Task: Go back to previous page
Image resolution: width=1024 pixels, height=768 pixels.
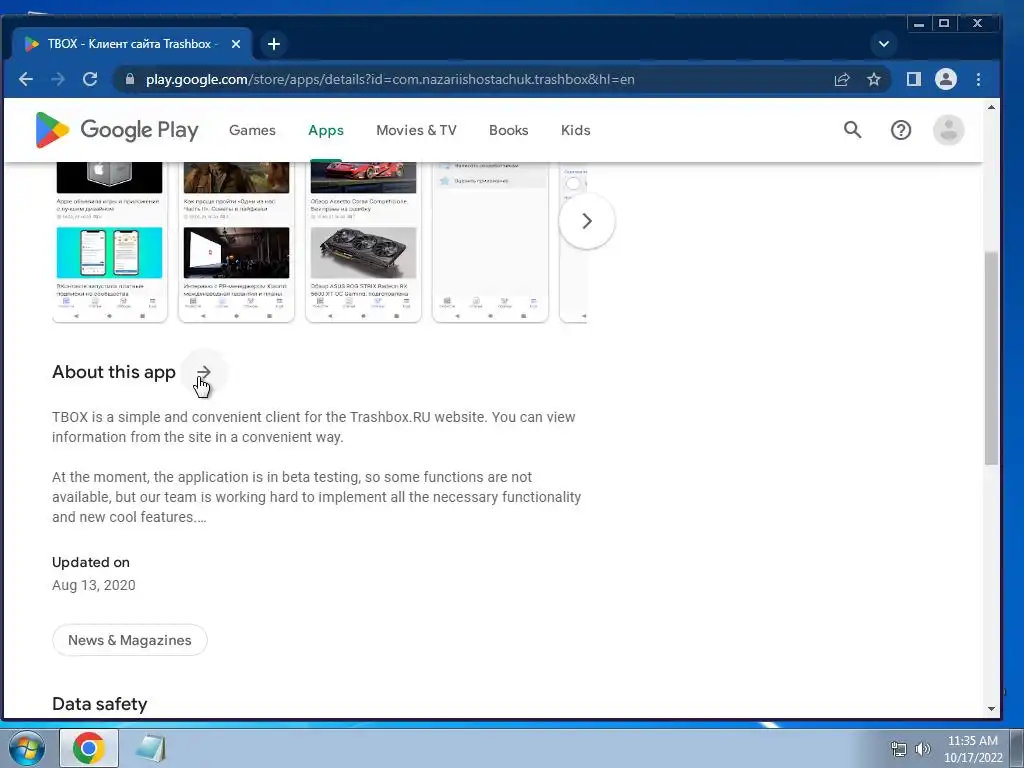Action: point(26,80)
